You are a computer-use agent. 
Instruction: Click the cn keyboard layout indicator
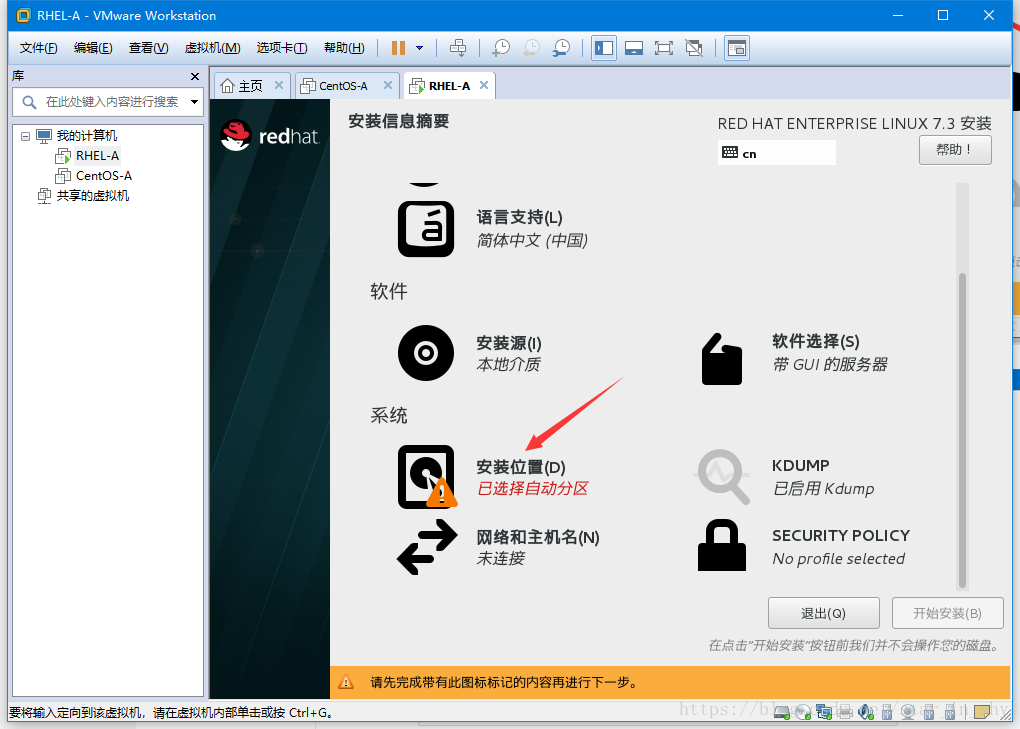pyautogui.click(x=776, y=153)
